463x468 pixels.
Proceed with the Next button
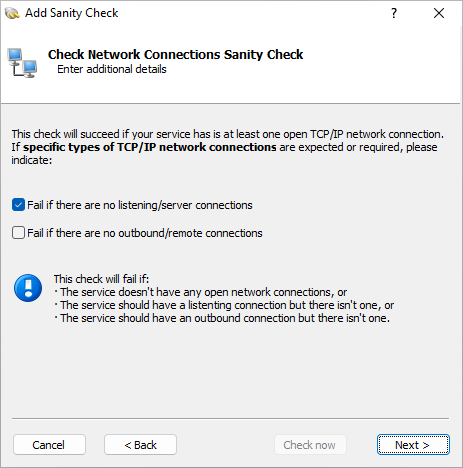pos(413,445)
